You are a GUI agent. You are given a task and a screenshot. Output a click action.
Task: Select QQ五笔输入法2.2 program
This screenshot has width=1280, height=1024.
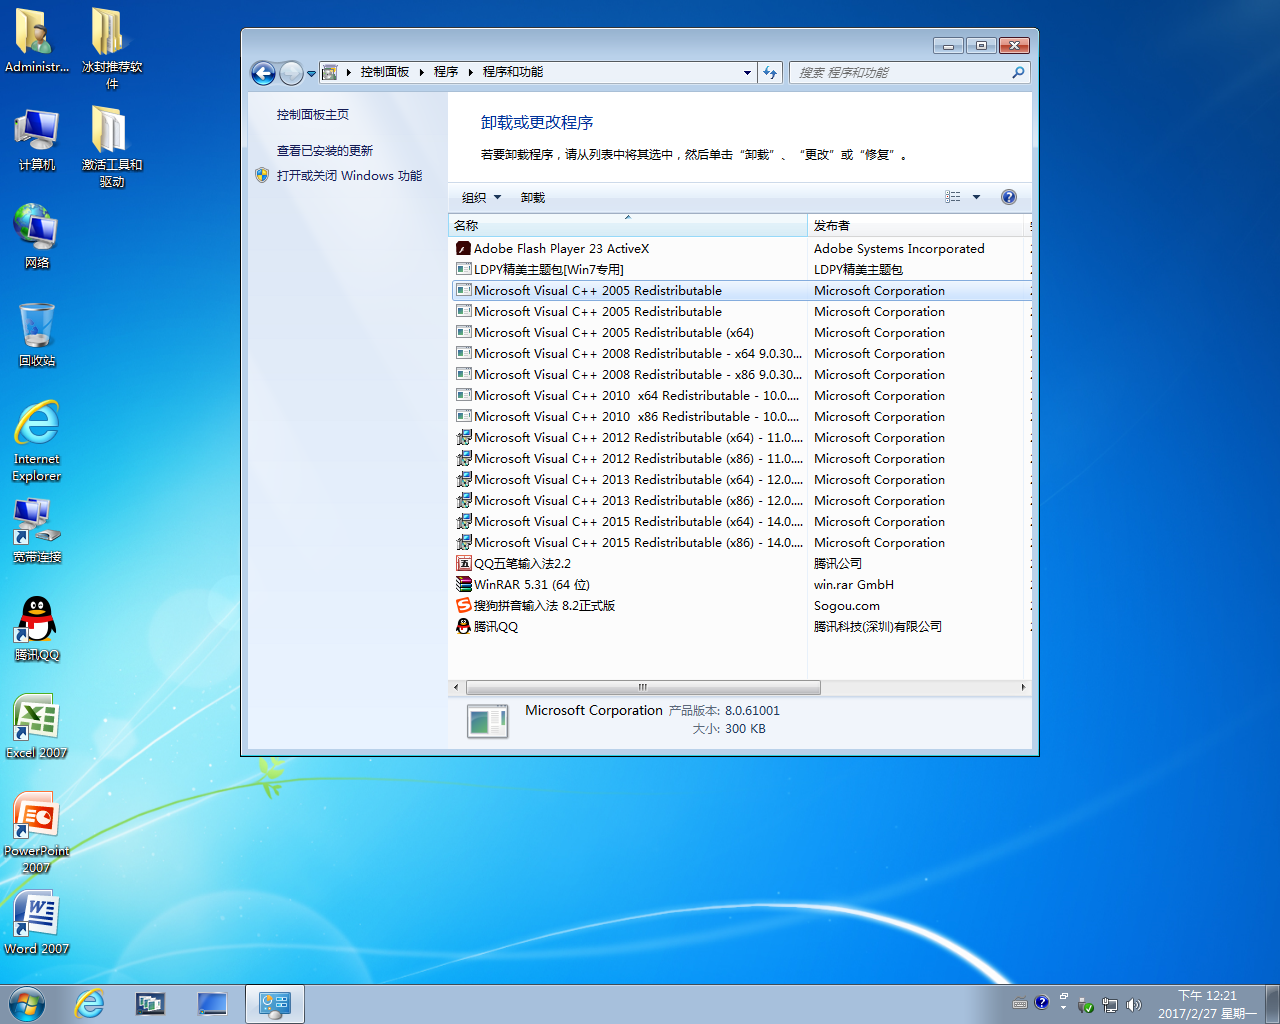click(x=740, y=564)
